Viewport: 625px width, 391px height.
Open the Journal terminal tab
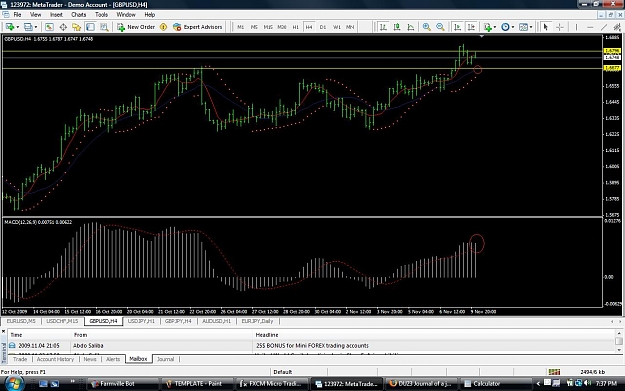(x=165, y=359)
